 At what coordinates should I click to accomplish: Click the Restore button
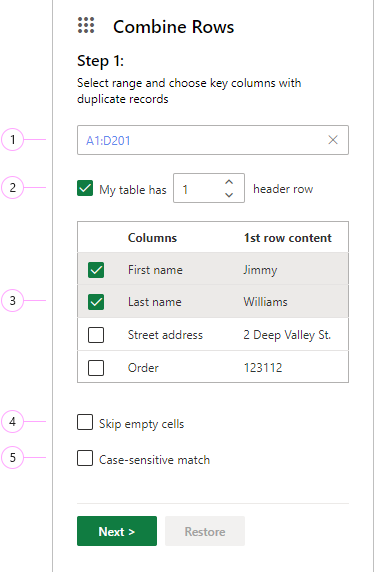(x=205, y=531)
